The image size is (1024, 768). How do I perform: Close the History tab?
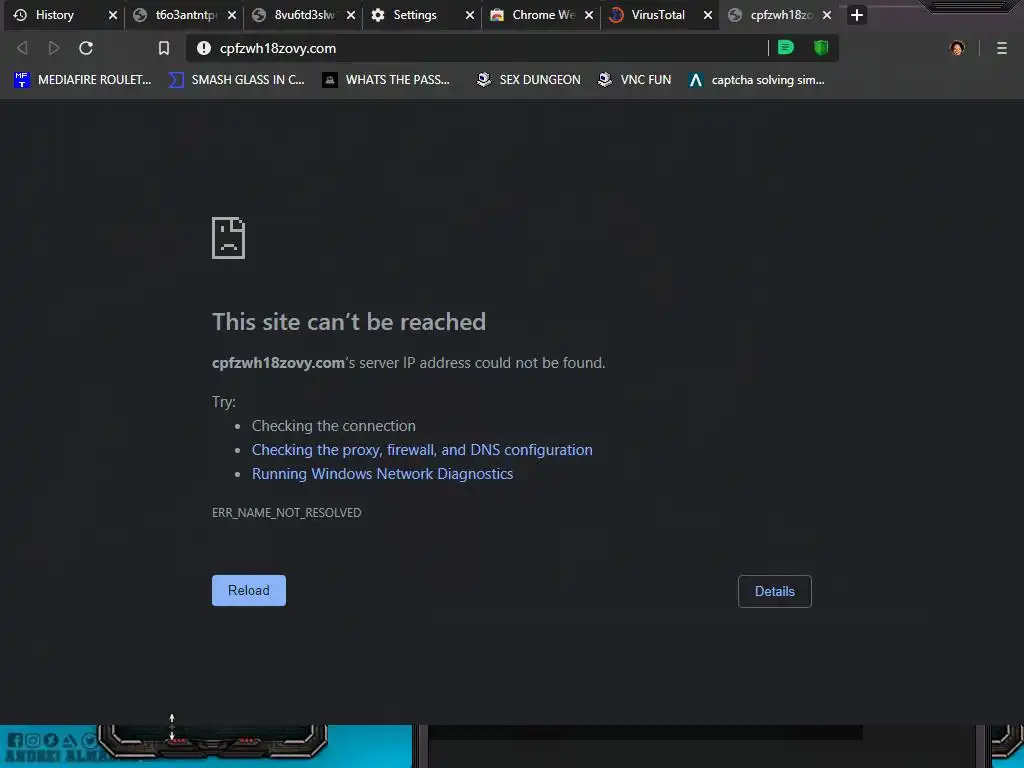[x=113, y=15]
